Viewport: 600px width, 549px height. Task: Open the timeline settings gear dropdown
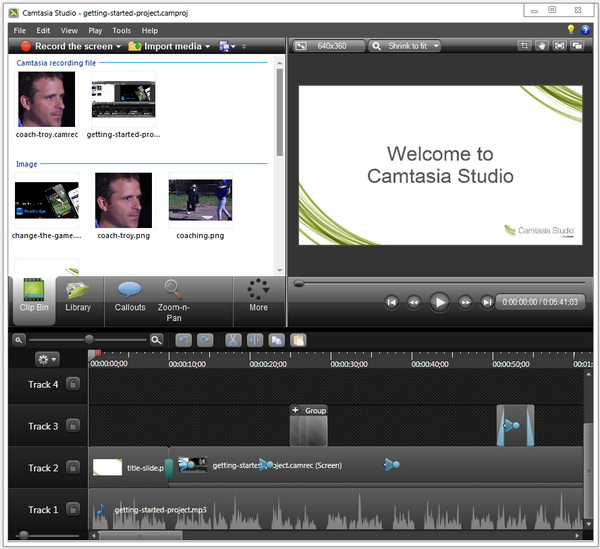[46, 359]
